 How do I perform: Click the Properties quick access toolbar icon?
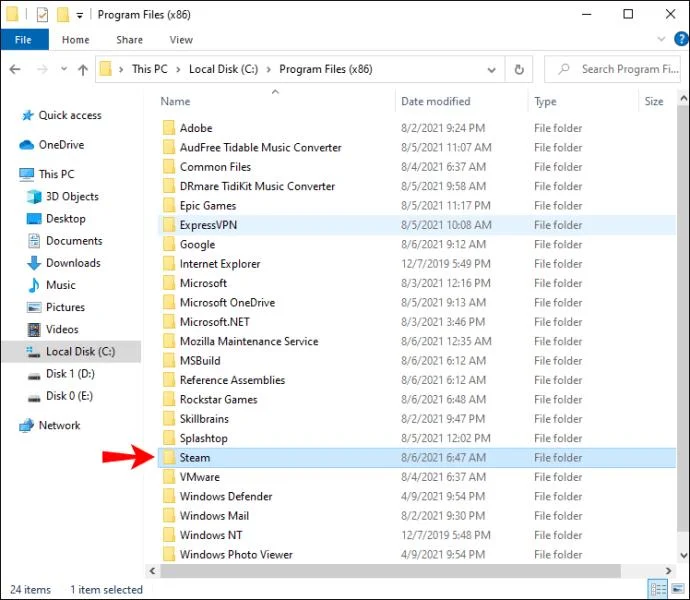pyautogui.click(x=42, y=15)
